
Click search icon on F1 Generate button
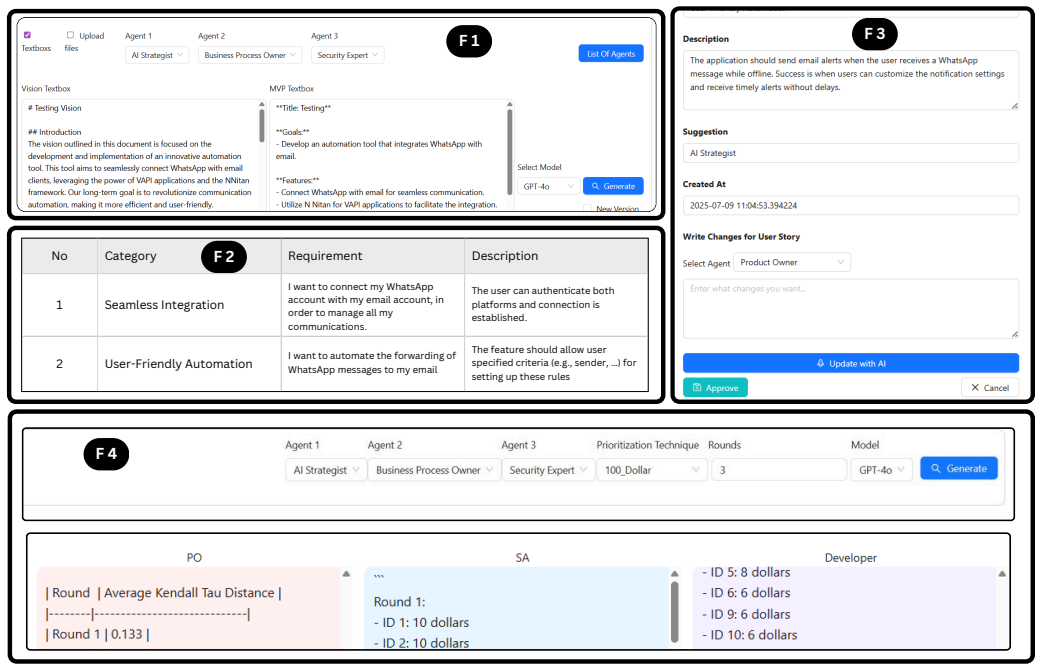pos(596,187)
